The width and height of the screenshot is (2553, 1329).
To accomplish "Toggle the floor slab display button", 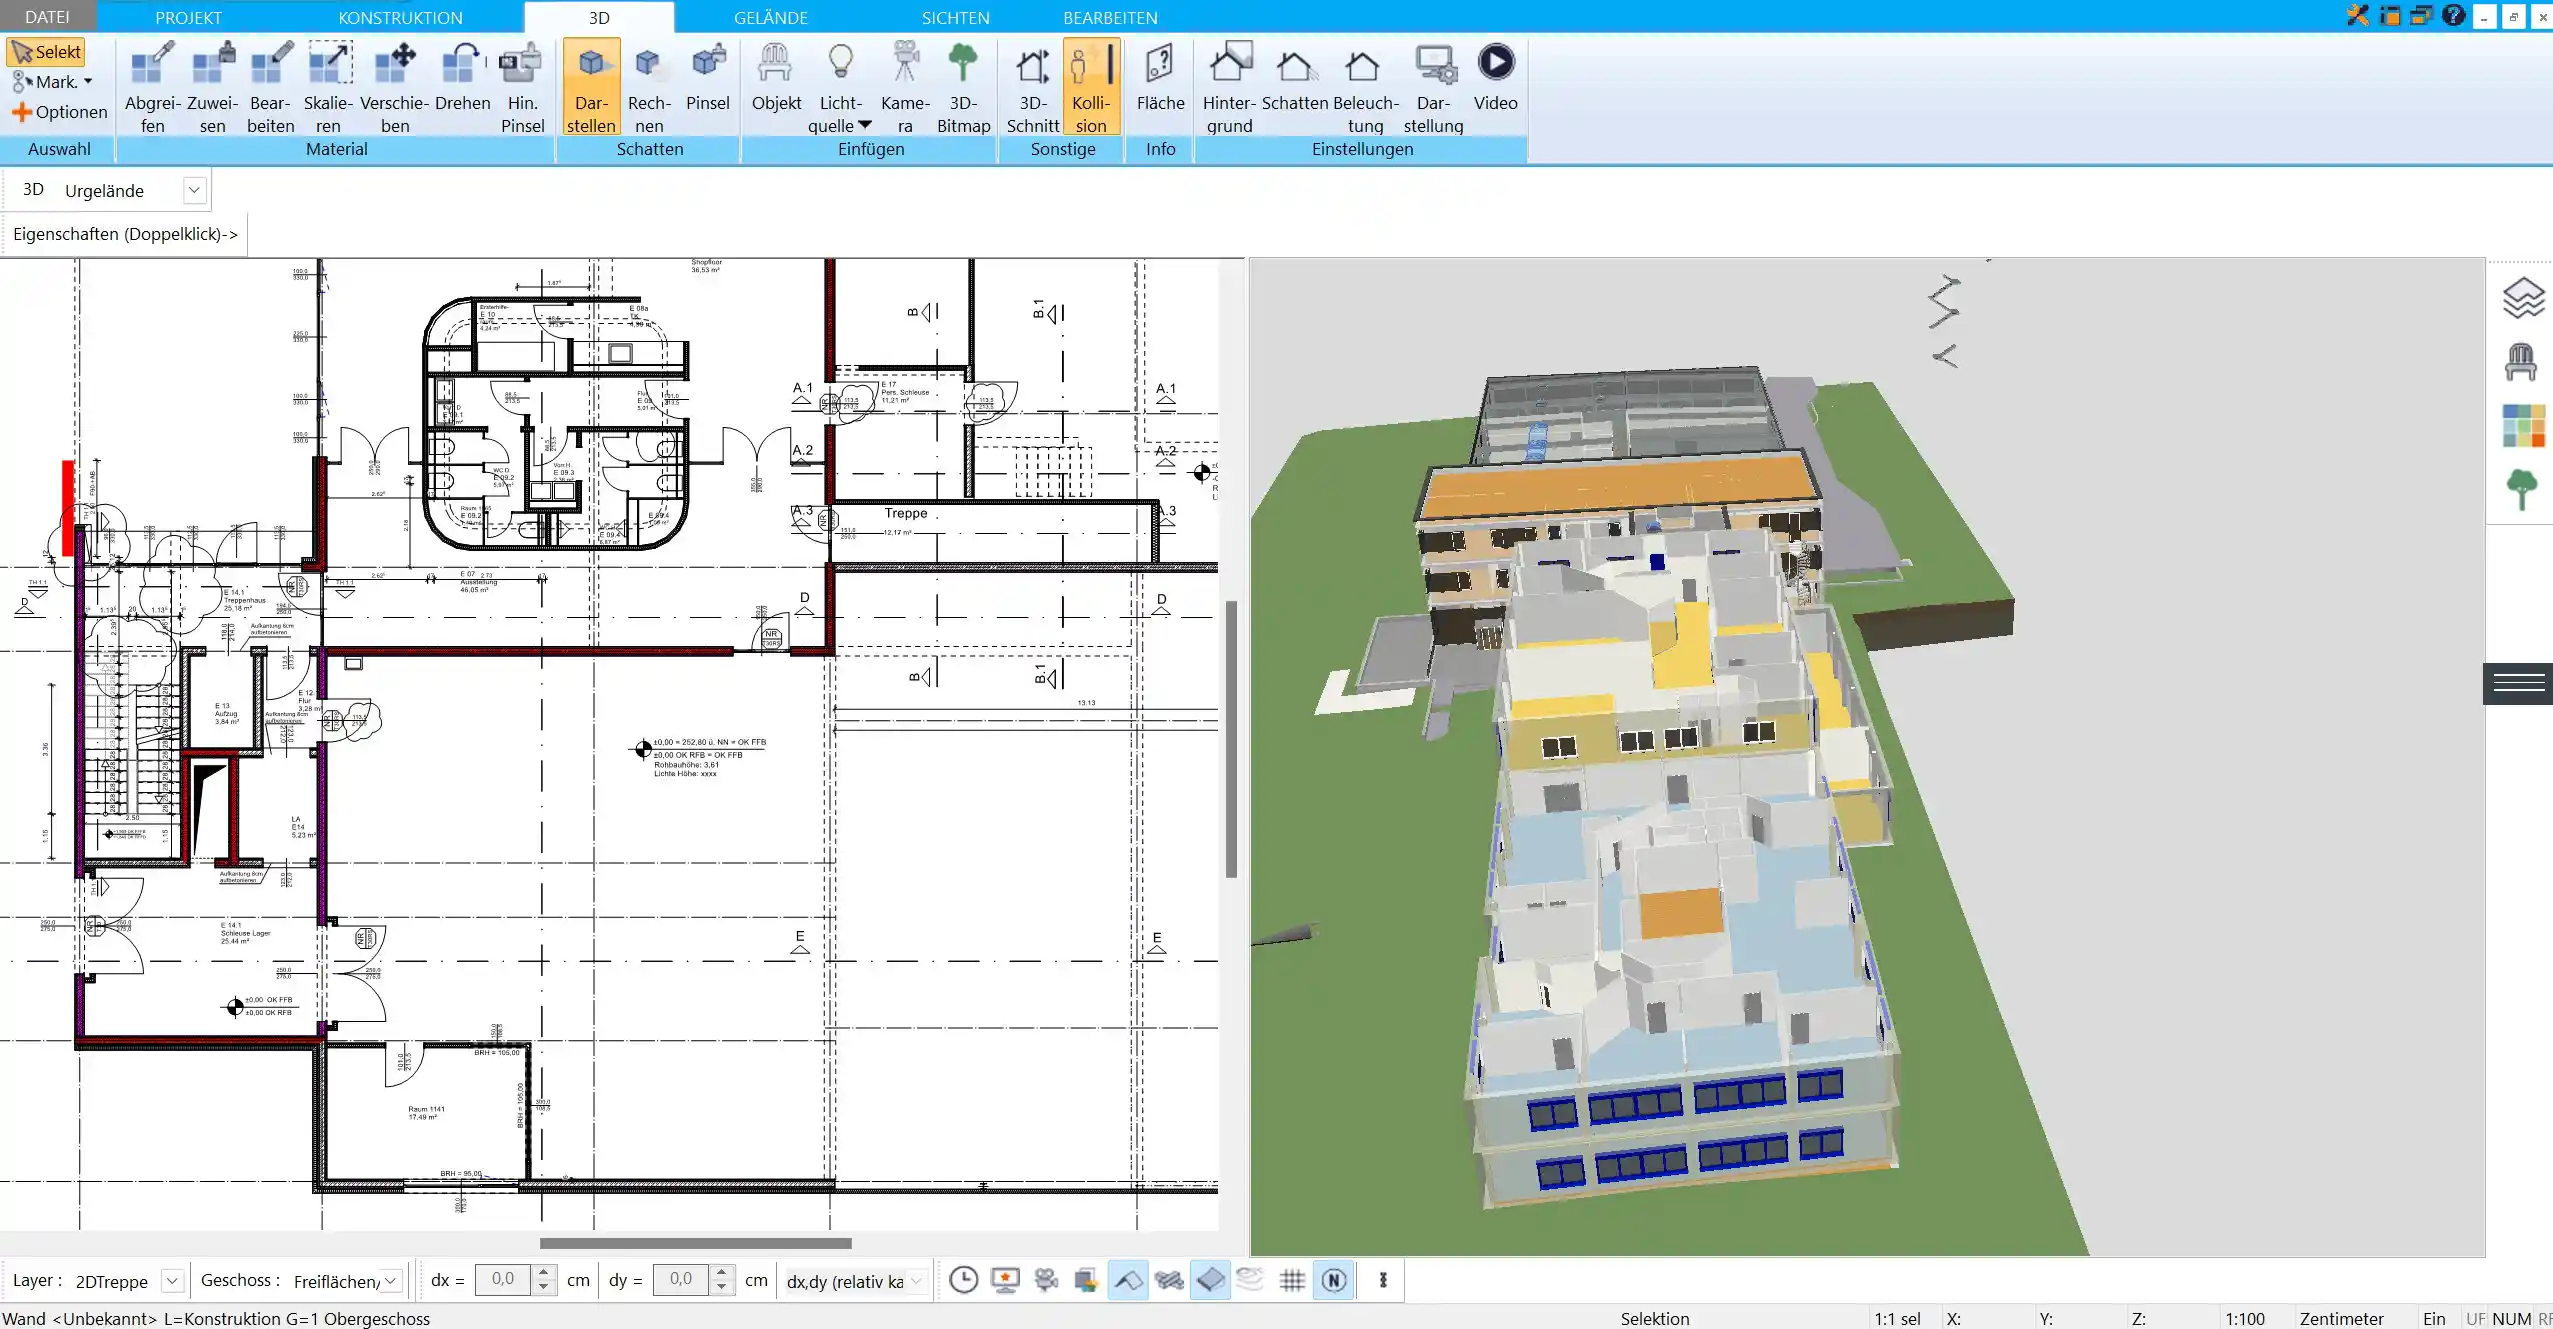I will 1210,1280.
